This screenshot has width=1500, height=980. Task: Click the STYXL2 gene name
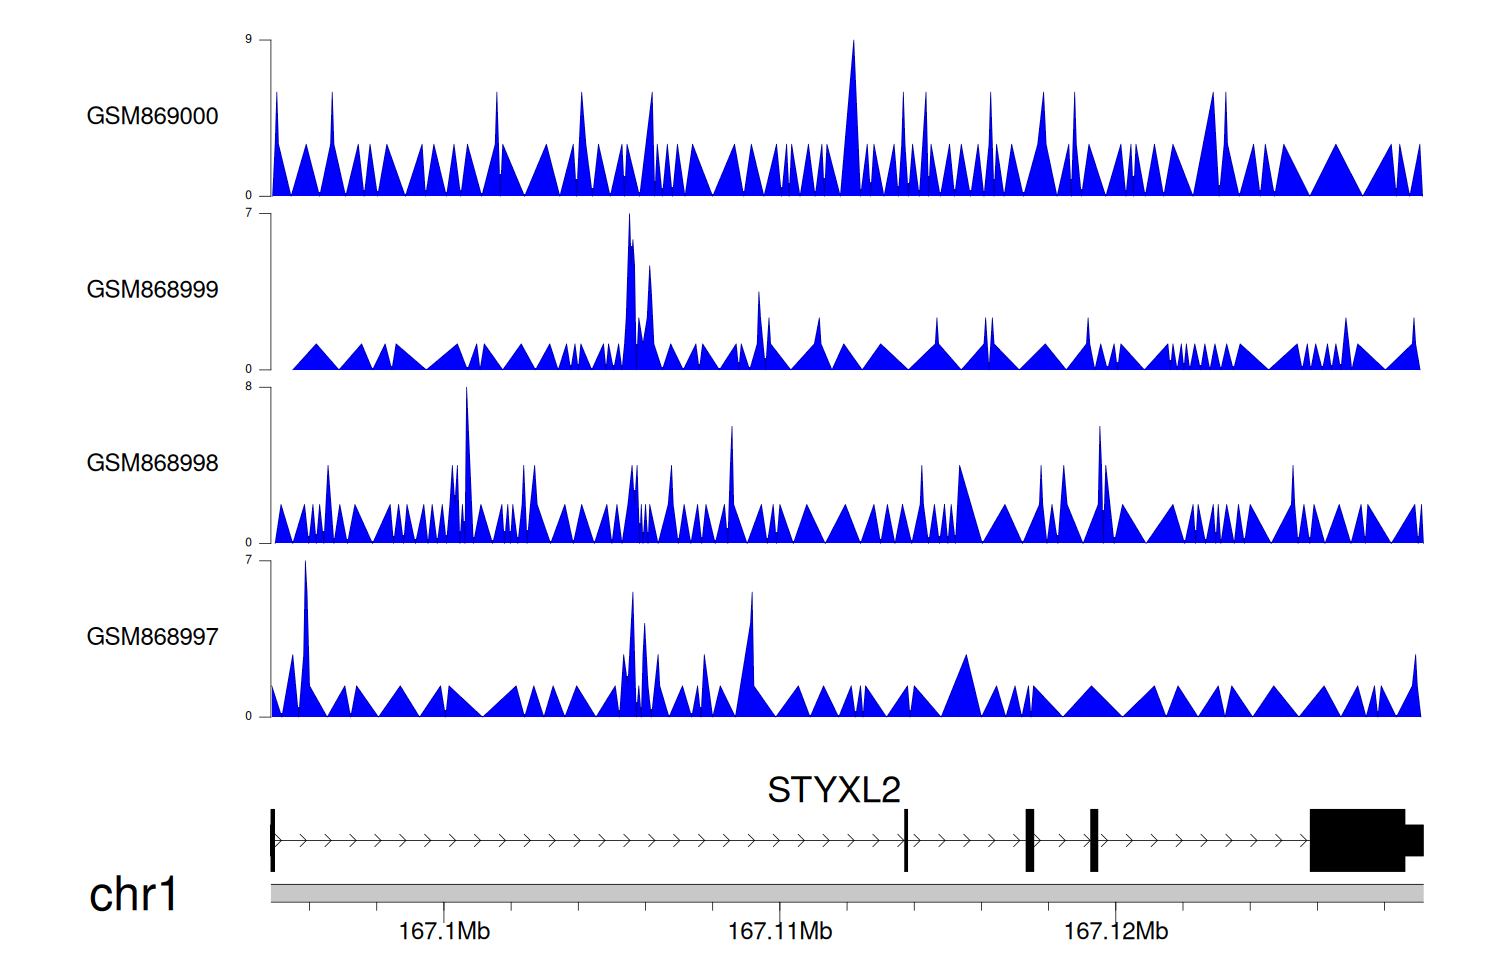point(833,790)
